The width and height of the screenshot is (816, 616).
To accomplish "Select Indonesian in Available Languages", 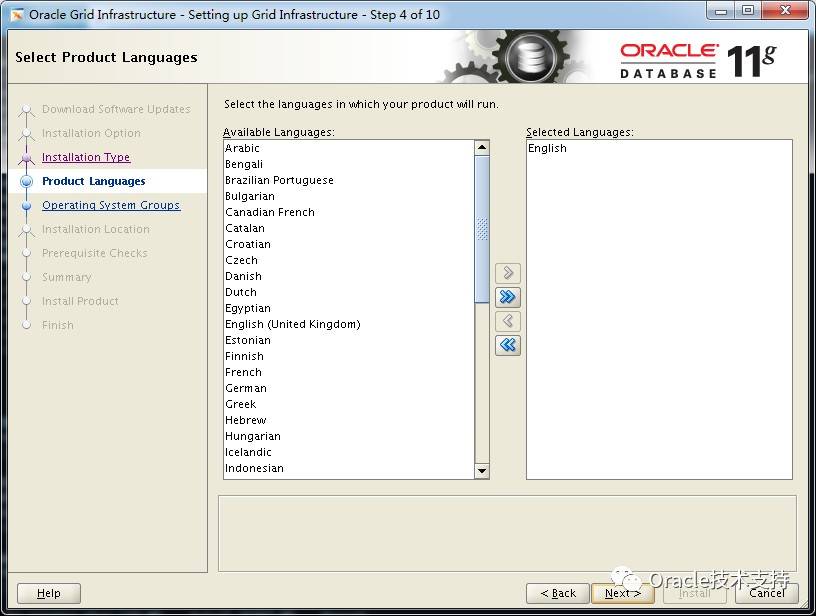I will [349, 468].
